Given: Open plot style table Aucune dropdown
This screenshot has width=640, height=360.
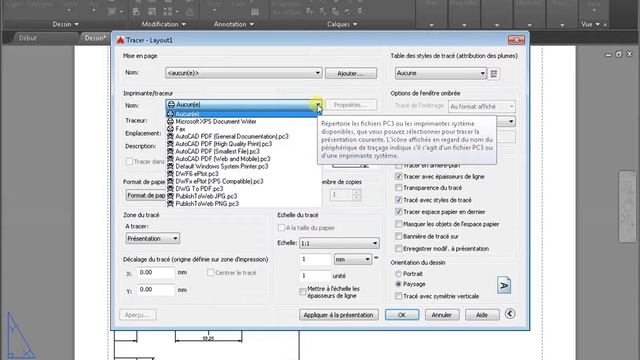Looking at the screenshot, I should [x=440, y=73].
